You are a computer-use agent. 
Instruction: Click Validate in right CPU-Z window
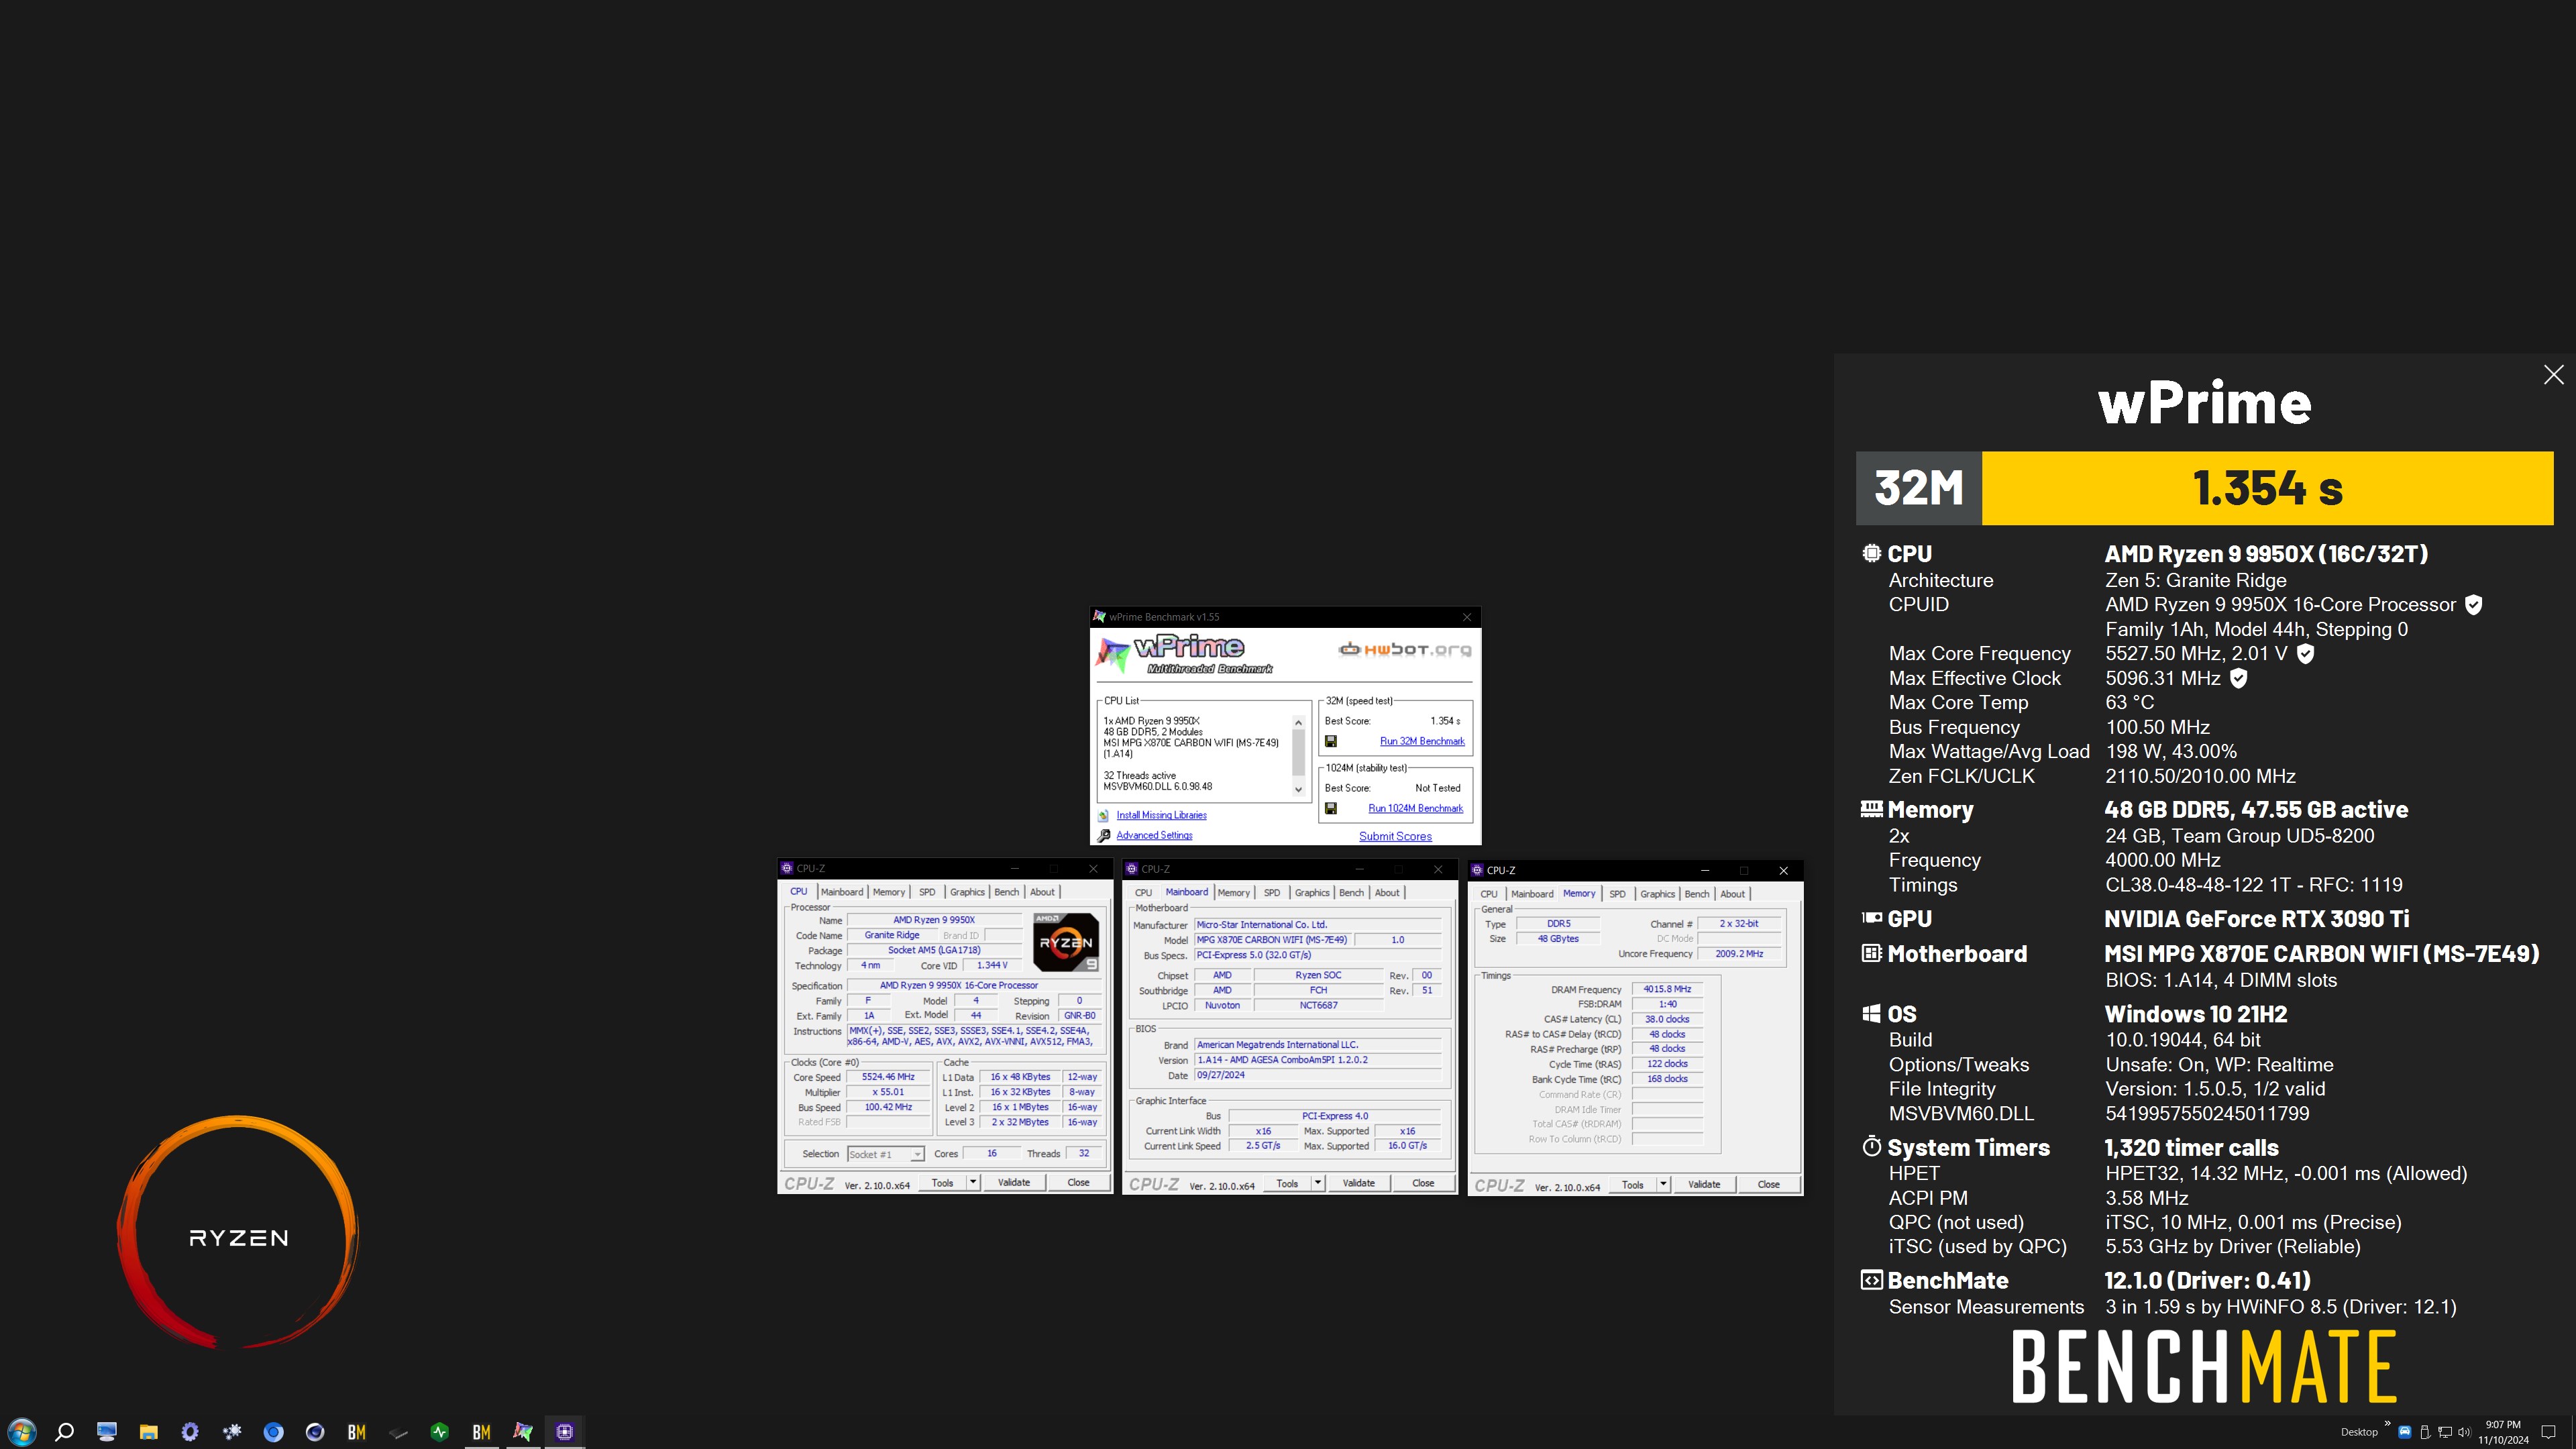point(1704,1184)
